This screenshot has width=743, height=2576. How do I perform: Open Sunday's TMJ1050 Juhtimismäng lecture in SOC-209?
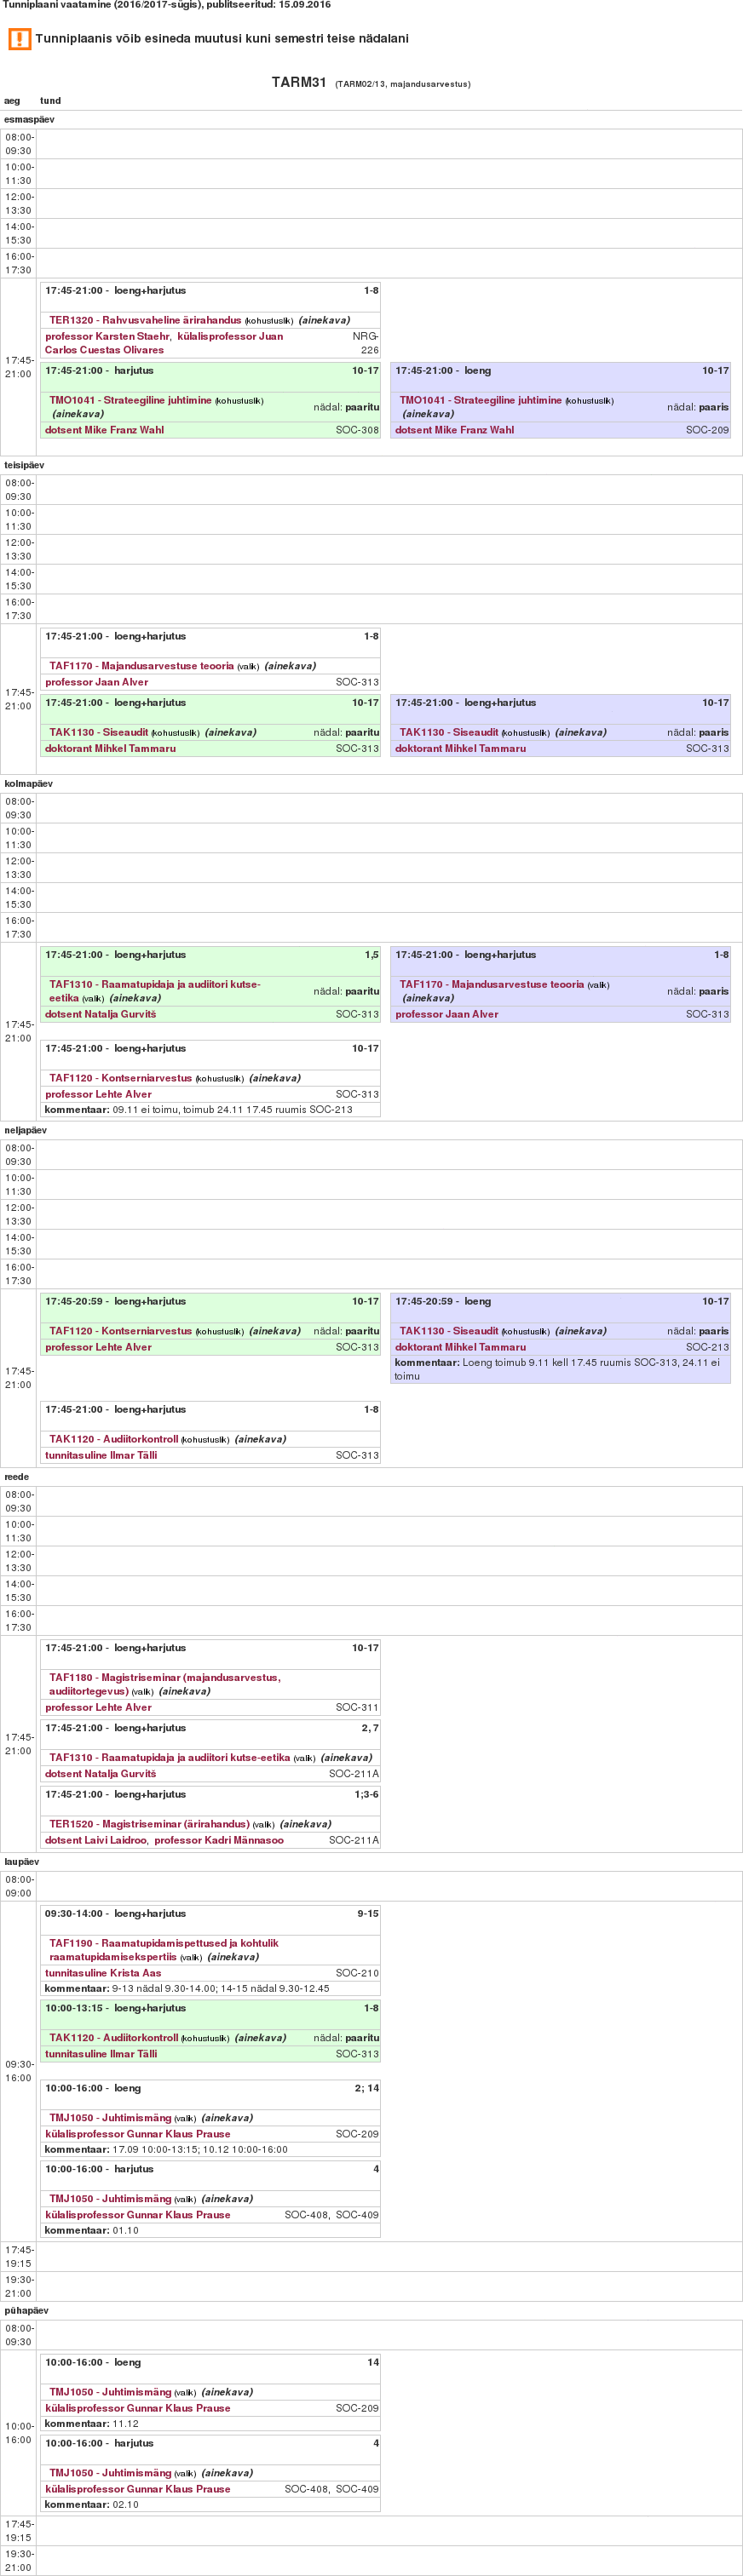pyautogui.click(x=110, y=2391)
